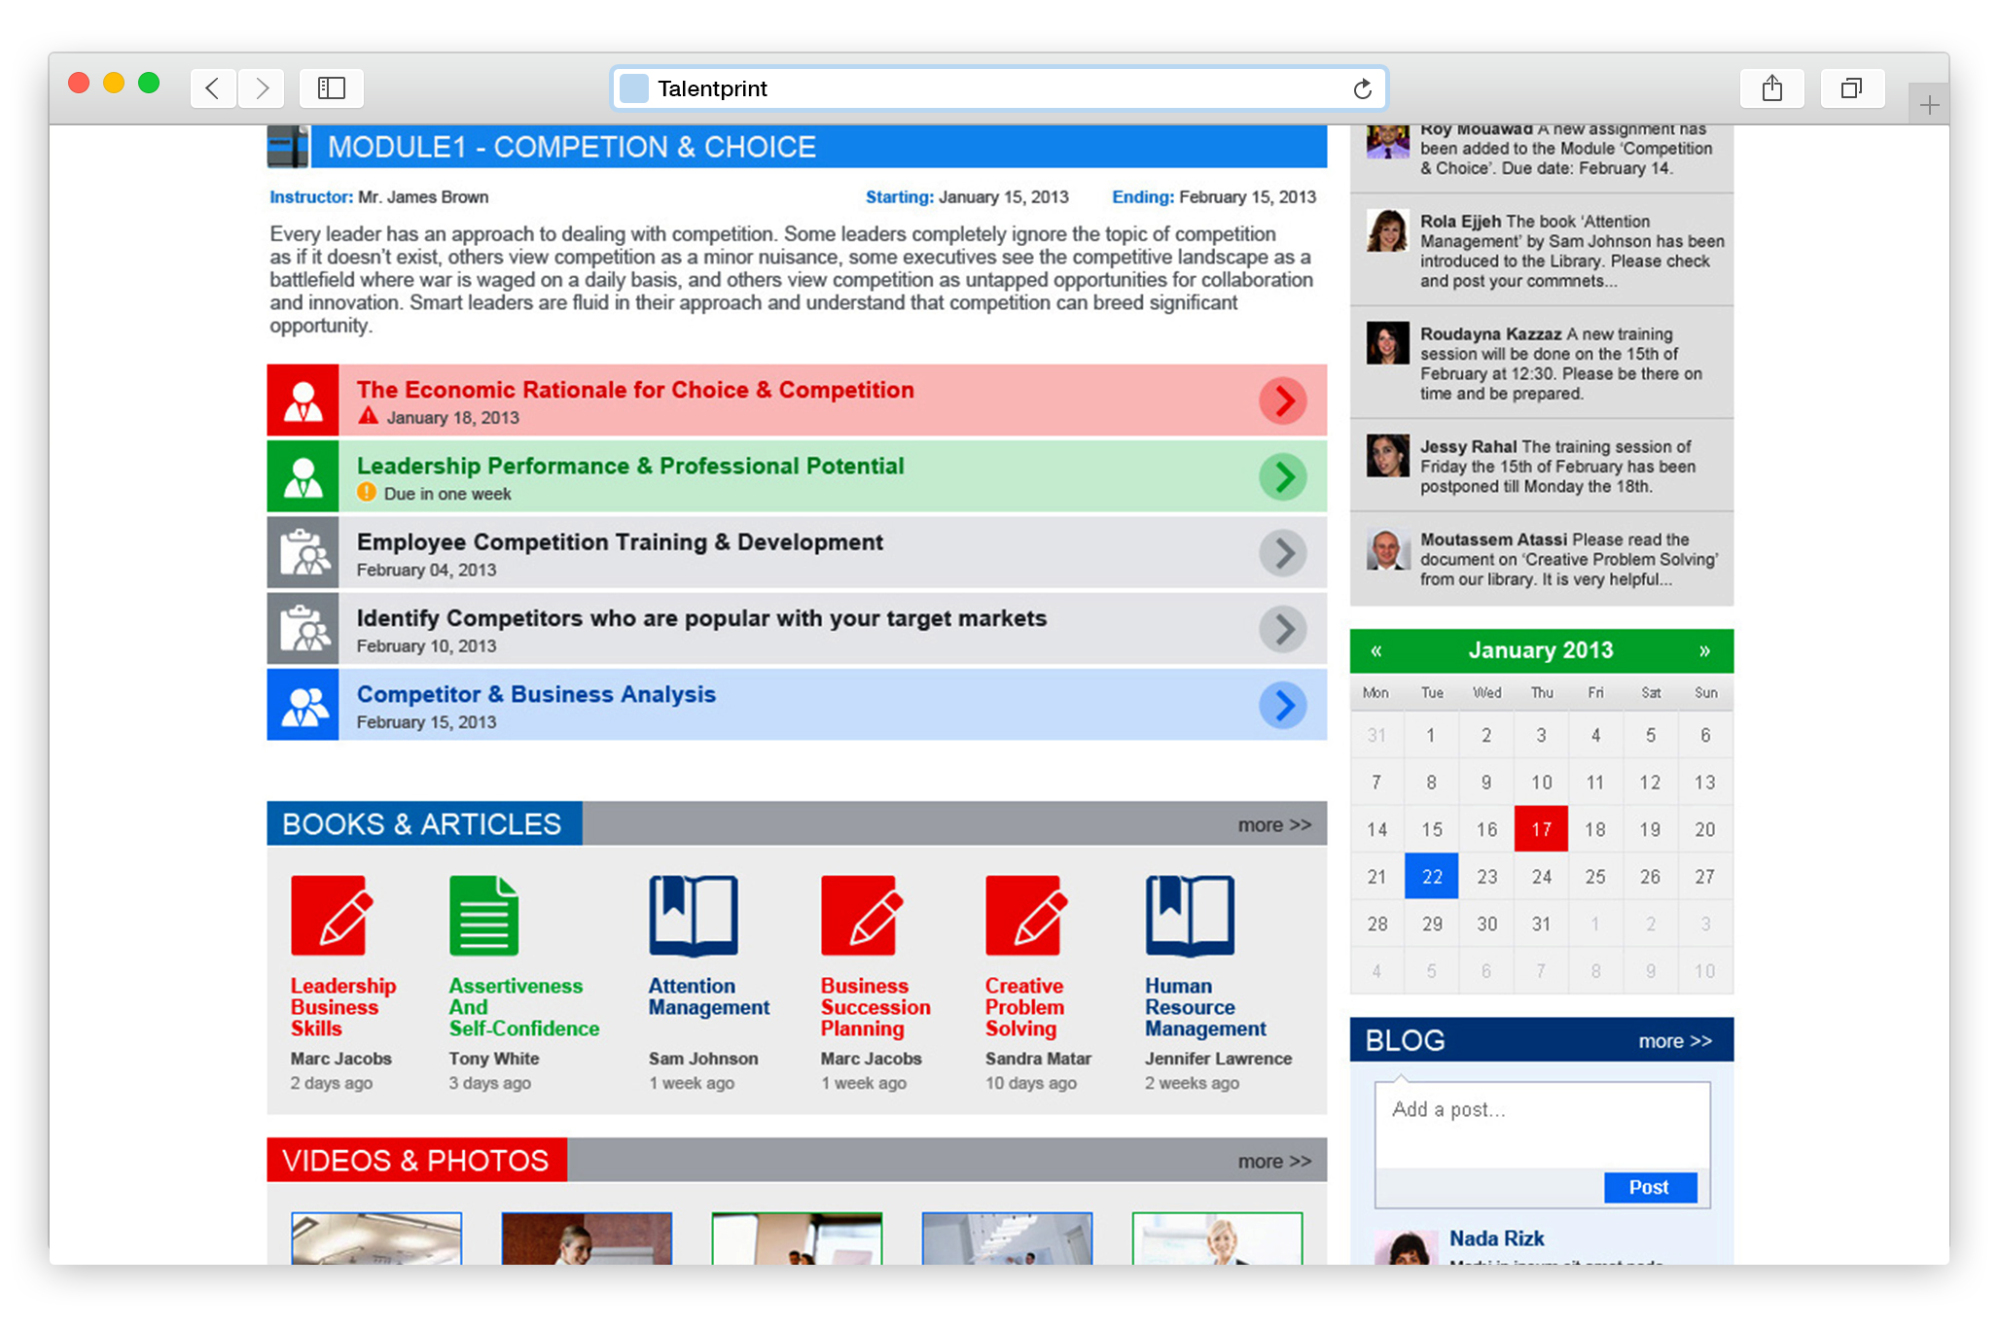Open Competitor & Business Analysis blue chevron
The width and height of the screenshot is (2000, 1325).
[x=1283, y=705]
